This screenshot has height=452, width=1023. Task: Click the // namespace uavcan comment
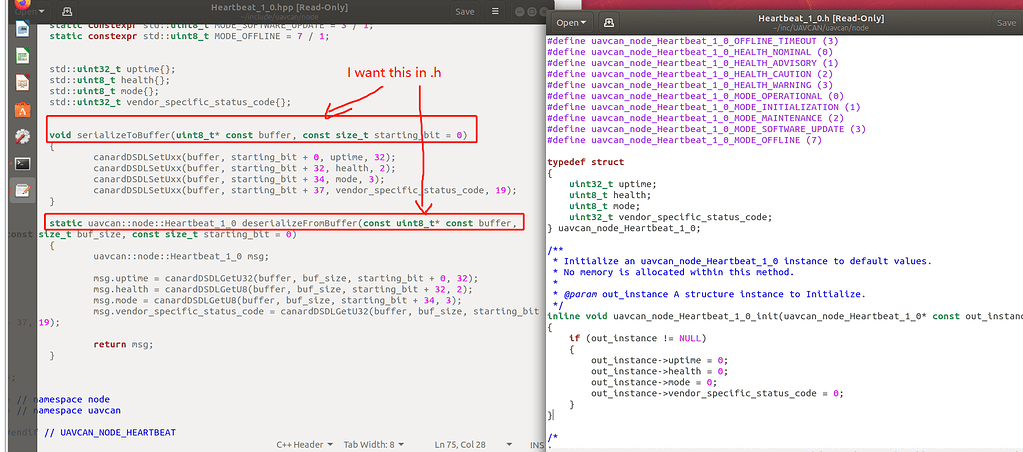[69, 410]
